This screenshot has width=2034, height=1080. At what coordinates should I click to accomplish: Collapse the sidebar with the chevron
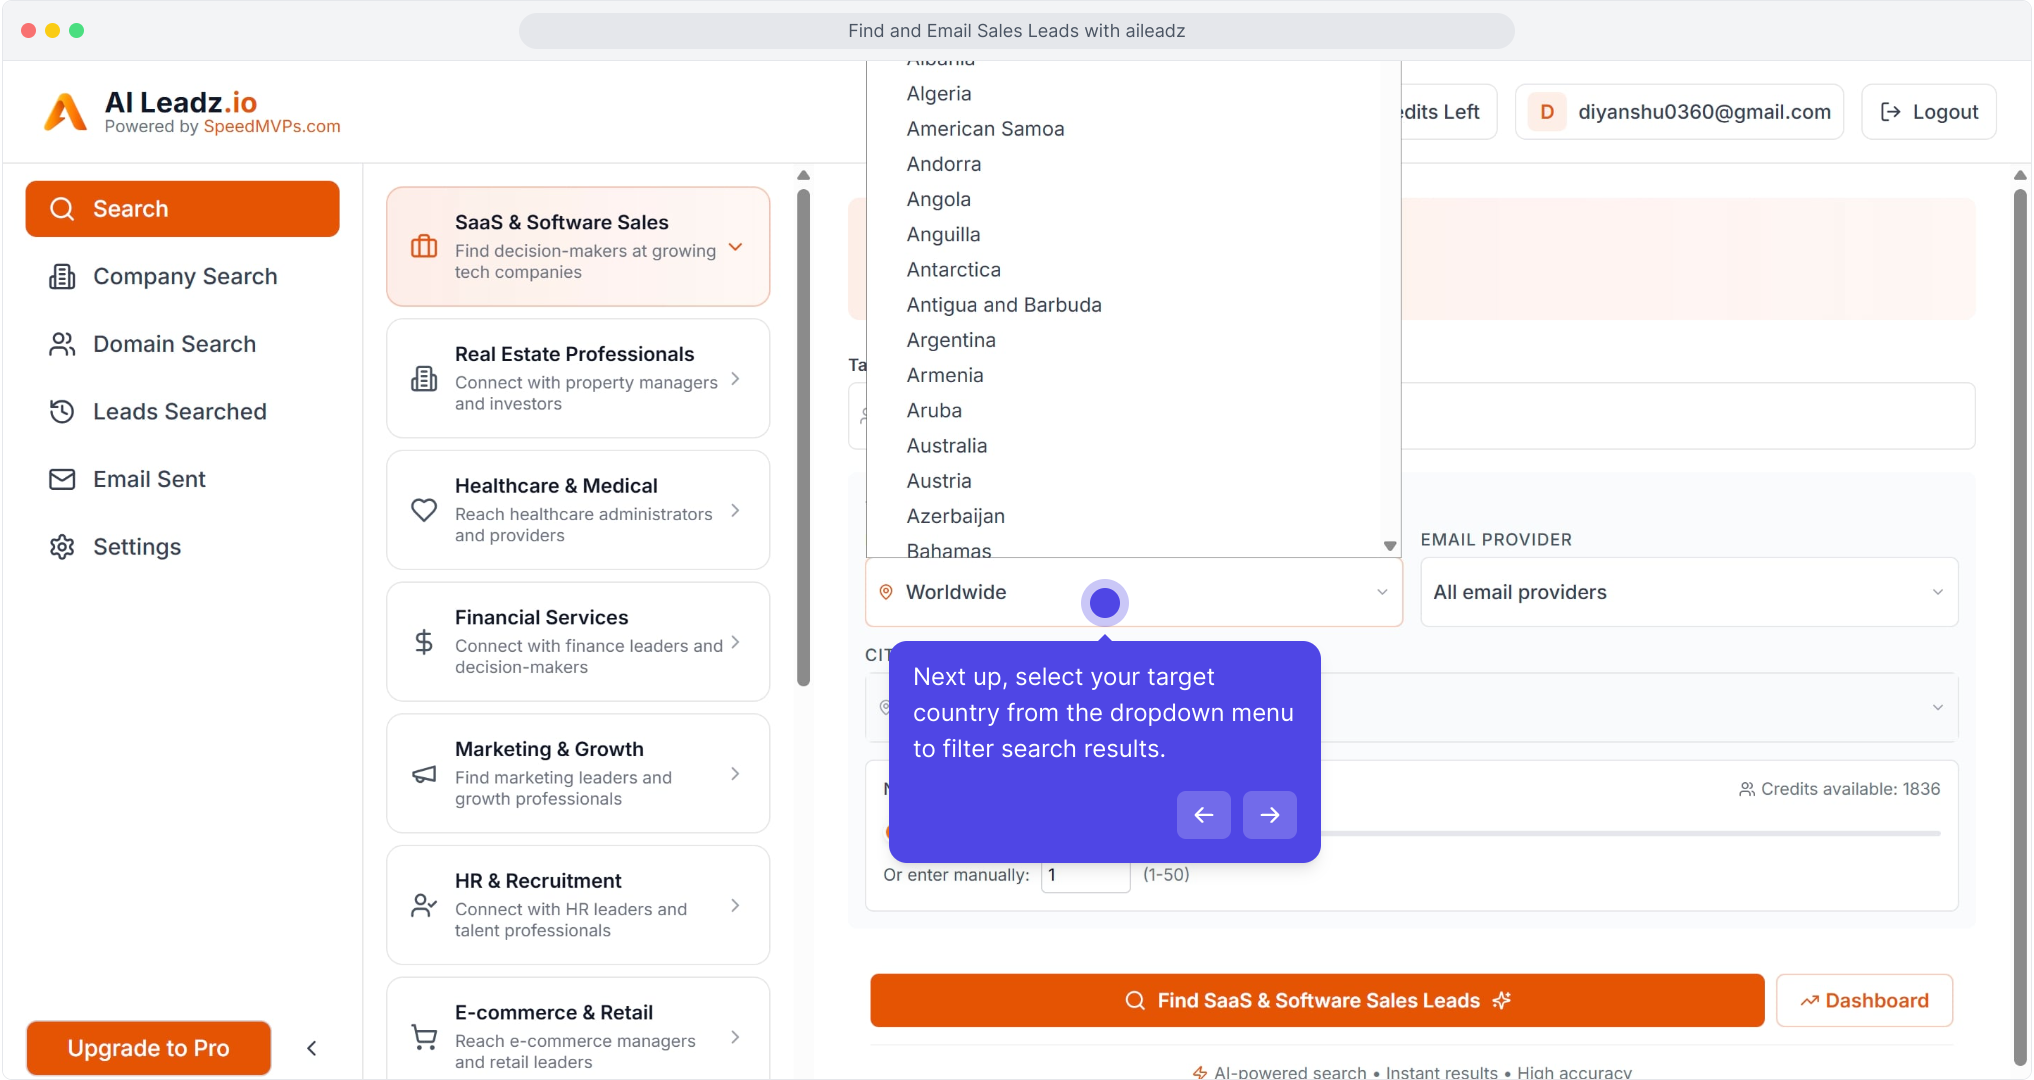[312, 1048]
